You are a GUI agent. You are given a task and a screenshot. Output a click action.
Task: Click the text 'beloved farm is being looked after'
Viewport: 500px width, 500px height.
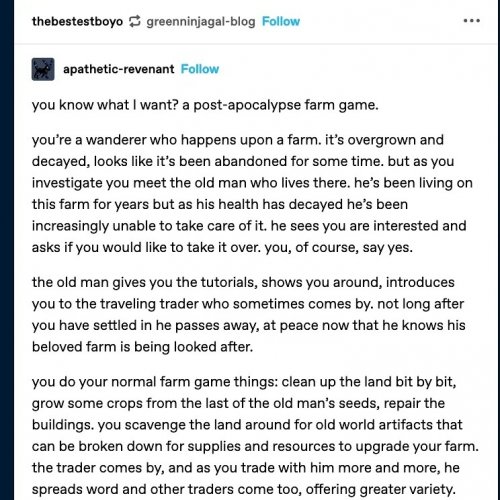(x=142, y=347)
